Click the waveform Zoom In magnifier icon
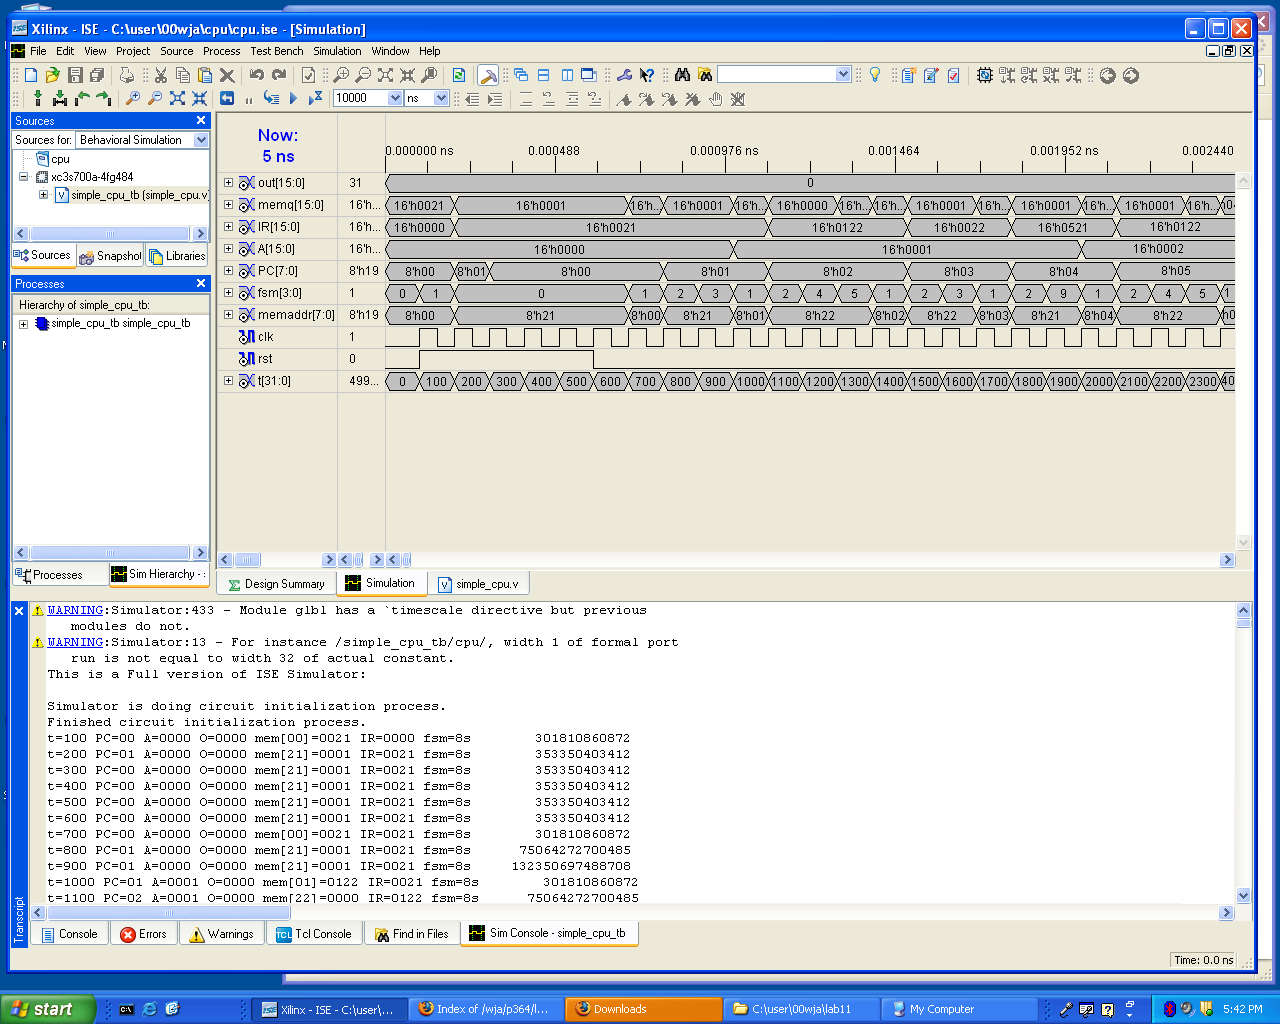Viewport: 1280px width, 1024px height. [x=132, y=98]
